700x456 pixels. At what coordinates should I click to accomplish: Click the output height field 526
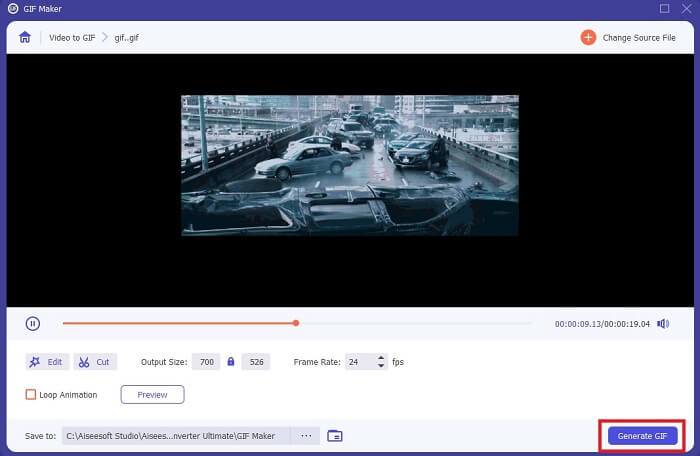point(256,362)
